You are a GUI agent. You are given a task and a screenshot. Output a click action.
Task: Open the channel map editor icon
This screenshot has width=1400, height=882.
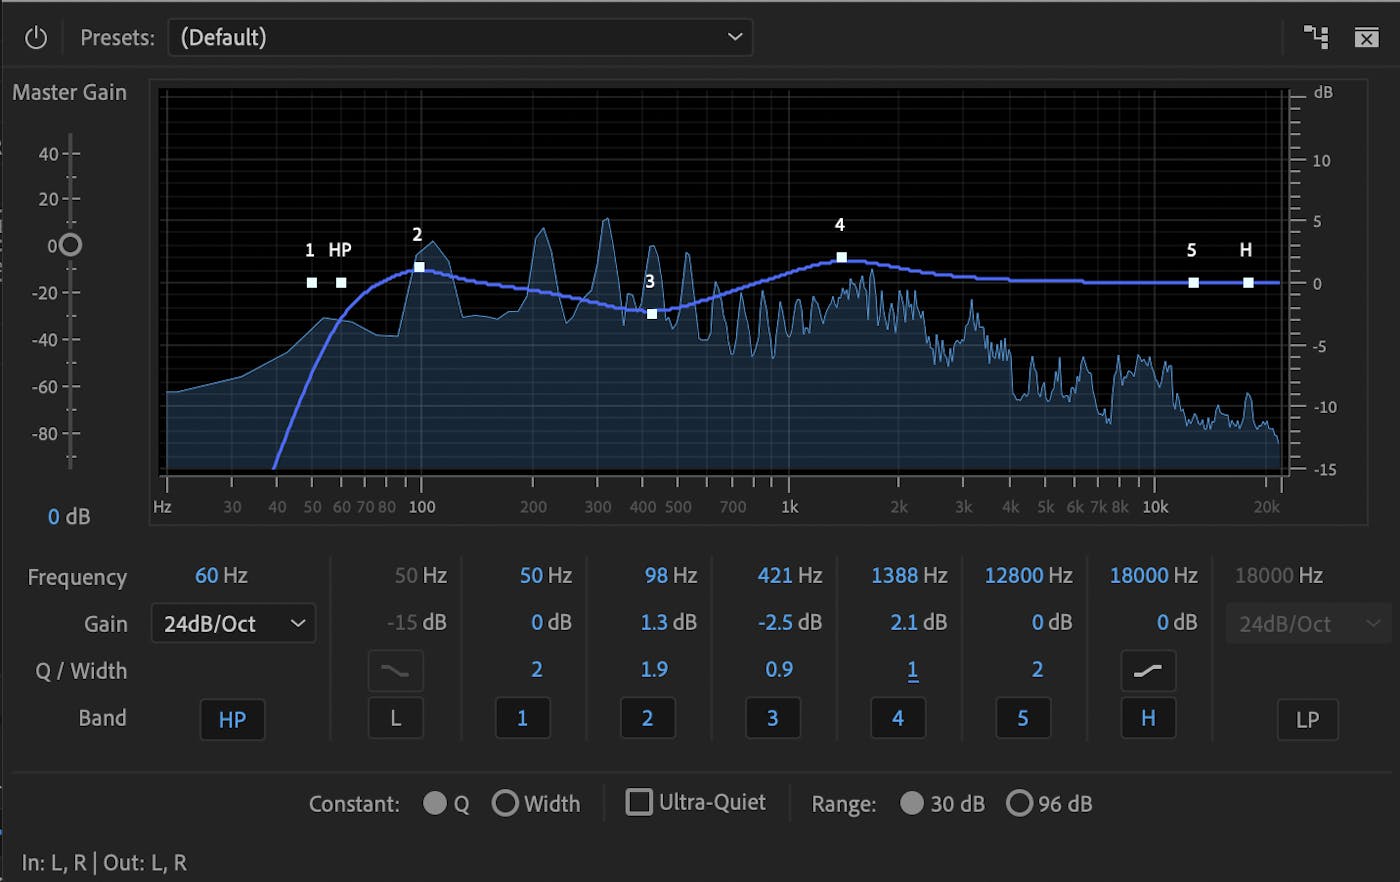coord(1316,38)
